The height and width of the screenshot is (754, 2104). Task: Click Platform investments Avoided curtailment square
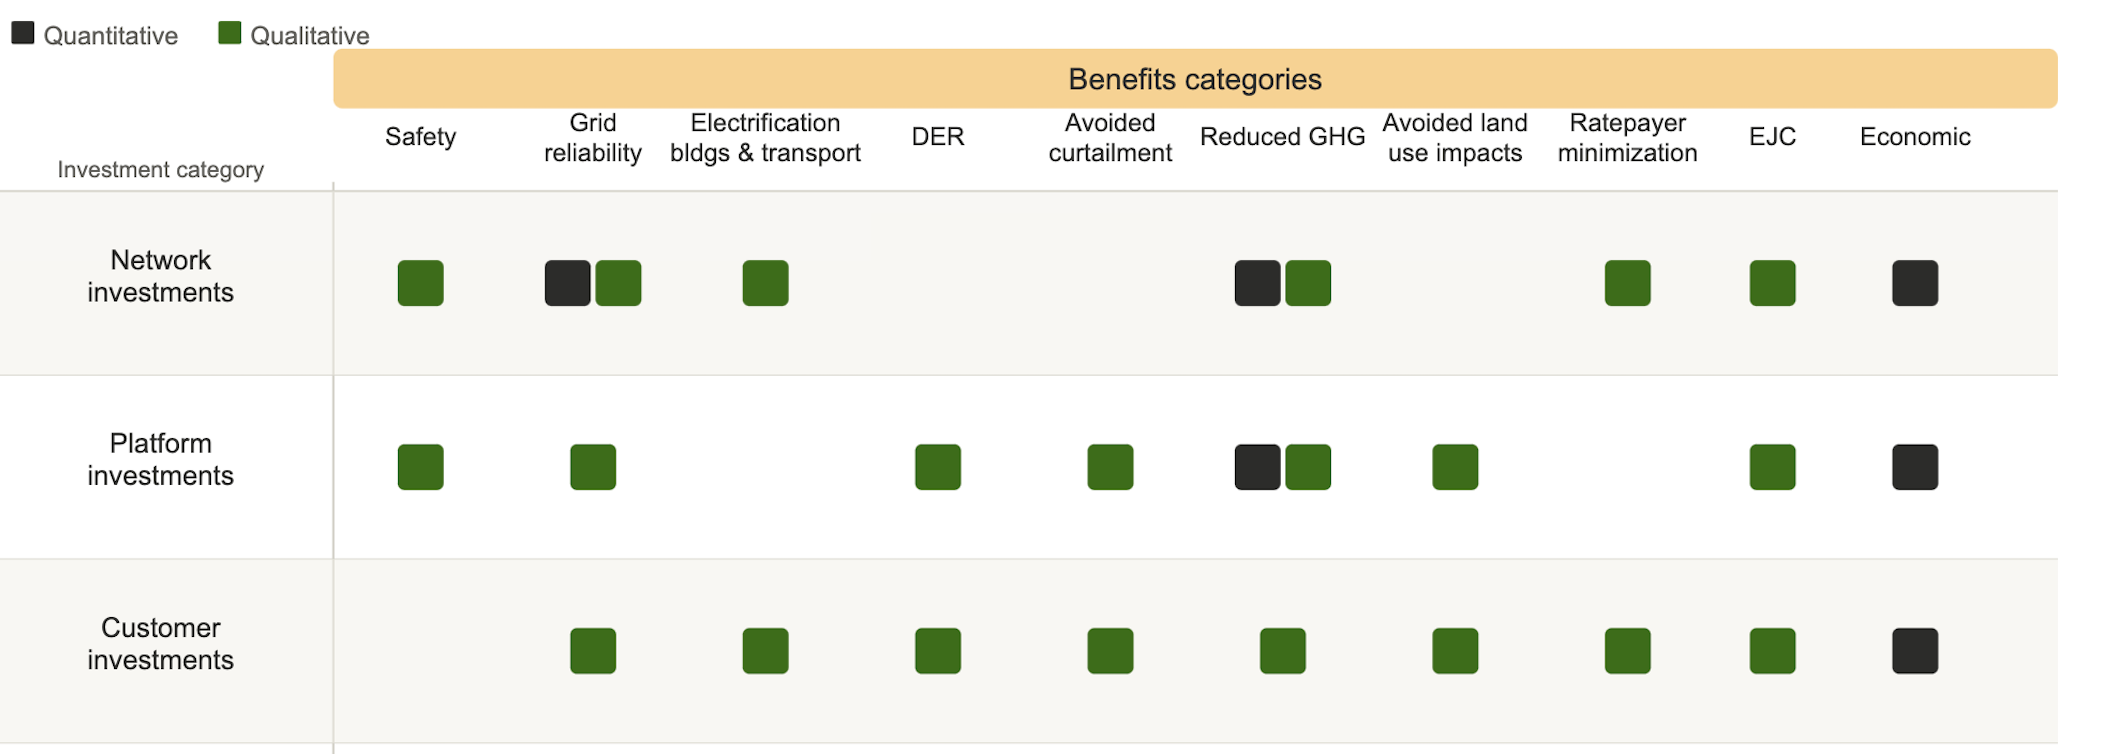(x=1110, y=467)
